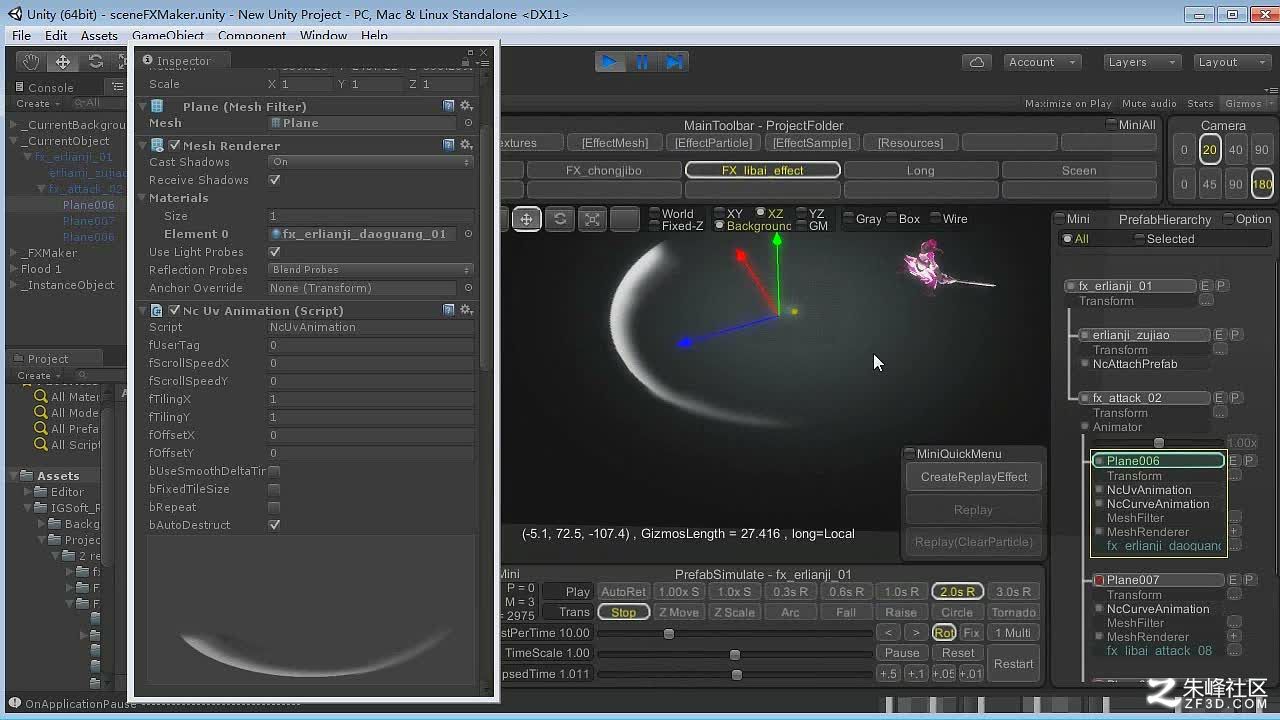
Task: Toggle Nc Uv Animation script enabled checkbox
Action: pyautogui.click(x=174, y=310)
